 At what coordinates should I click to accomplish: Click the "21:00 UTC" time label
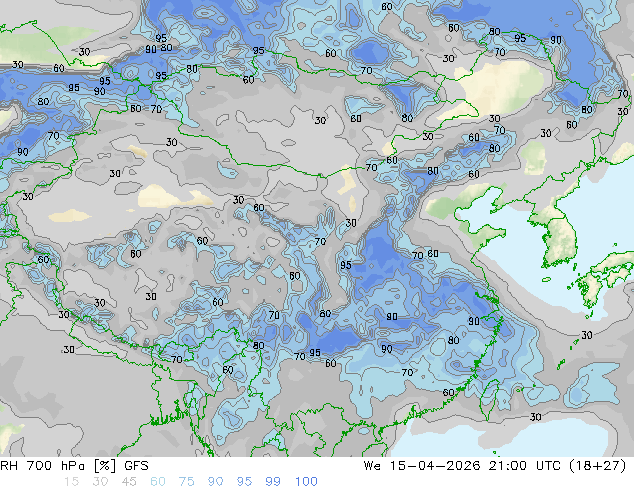click(x=525, y=466)
